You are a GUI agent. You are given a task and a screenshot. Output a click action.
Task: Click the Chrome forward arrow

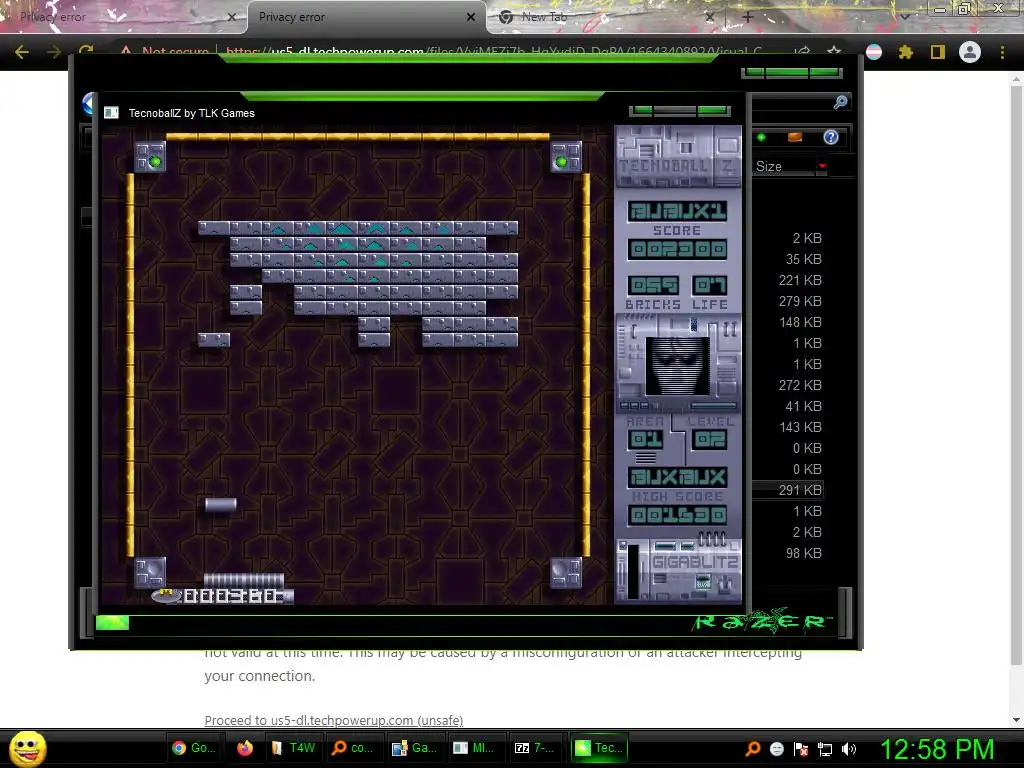coord(54,52)
